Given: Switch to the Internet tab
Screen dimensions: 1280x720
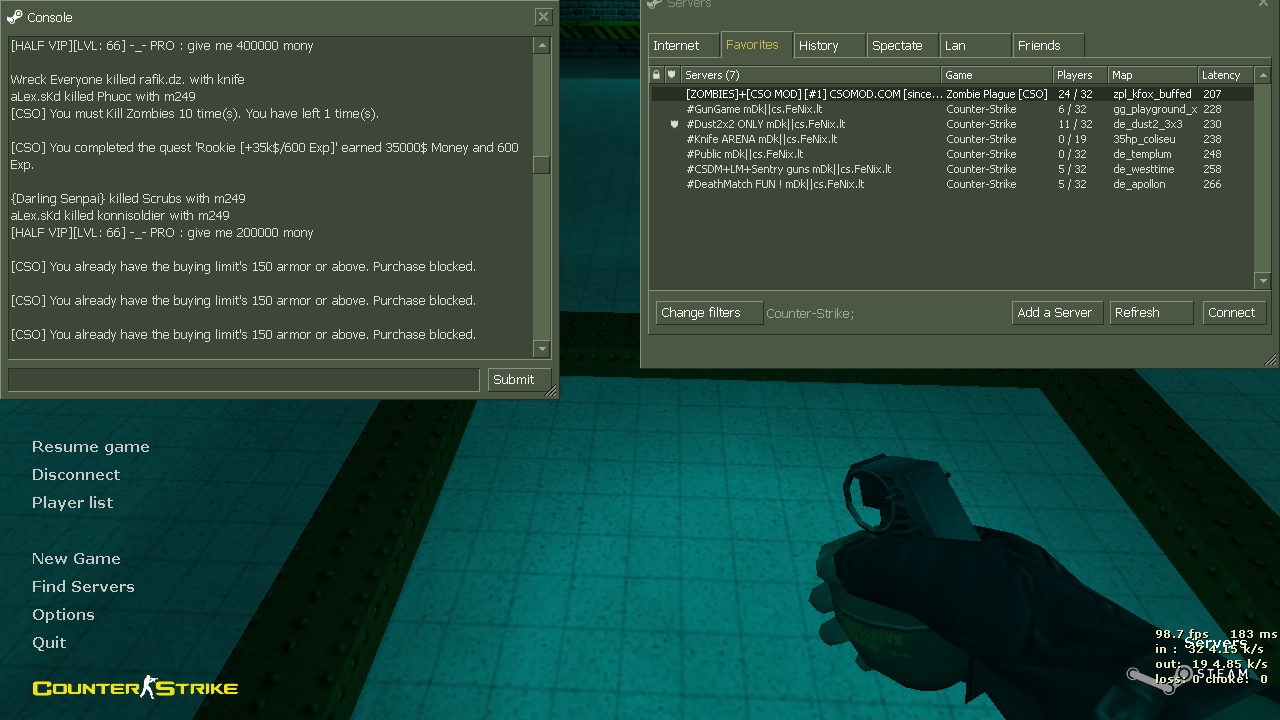Looking at the screenshot, I should [677, 46].
